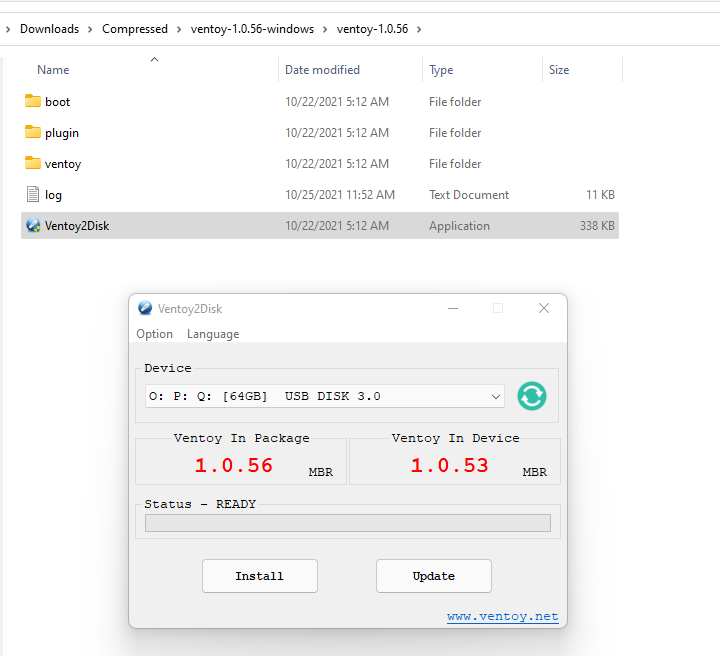Viewport: 720px width, 656px height.
Task: Click the Install button
Action: point(260,576)
